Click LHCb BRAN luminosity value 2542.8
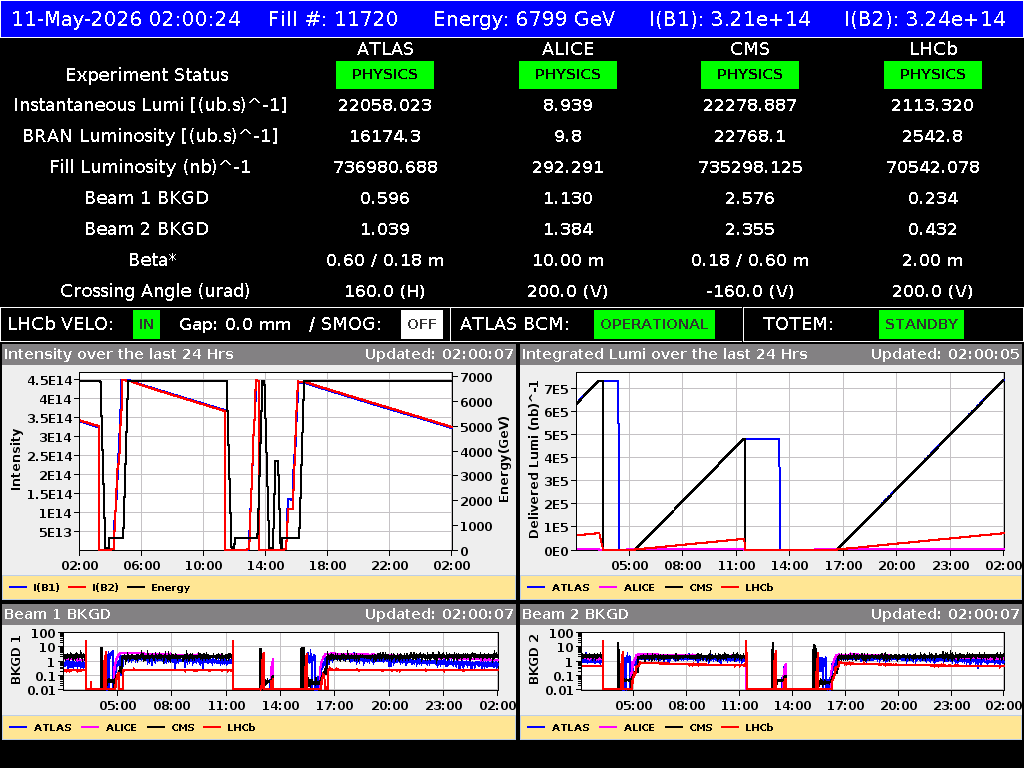This screenshot has width=1024, height=768. 933,136
